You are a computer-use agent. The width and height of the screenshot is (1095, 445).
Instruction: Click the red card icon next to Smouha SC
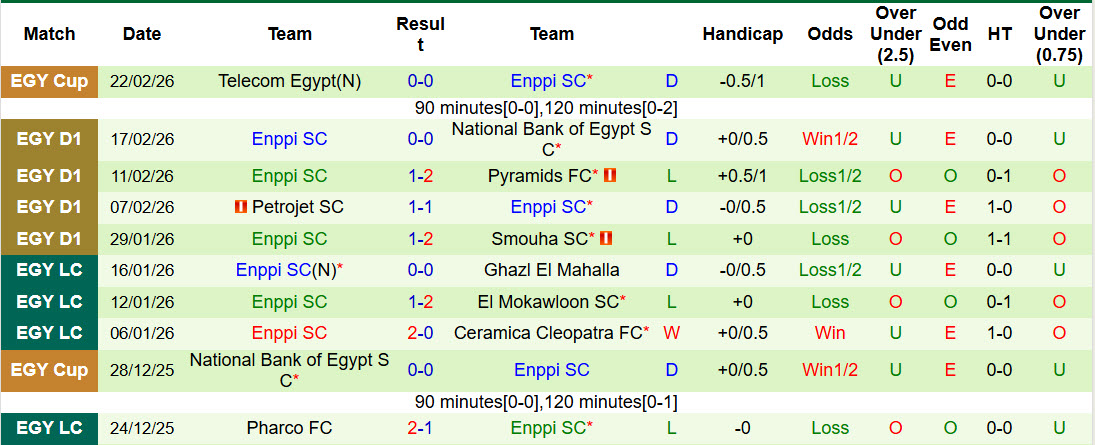[x=606, y=239]
